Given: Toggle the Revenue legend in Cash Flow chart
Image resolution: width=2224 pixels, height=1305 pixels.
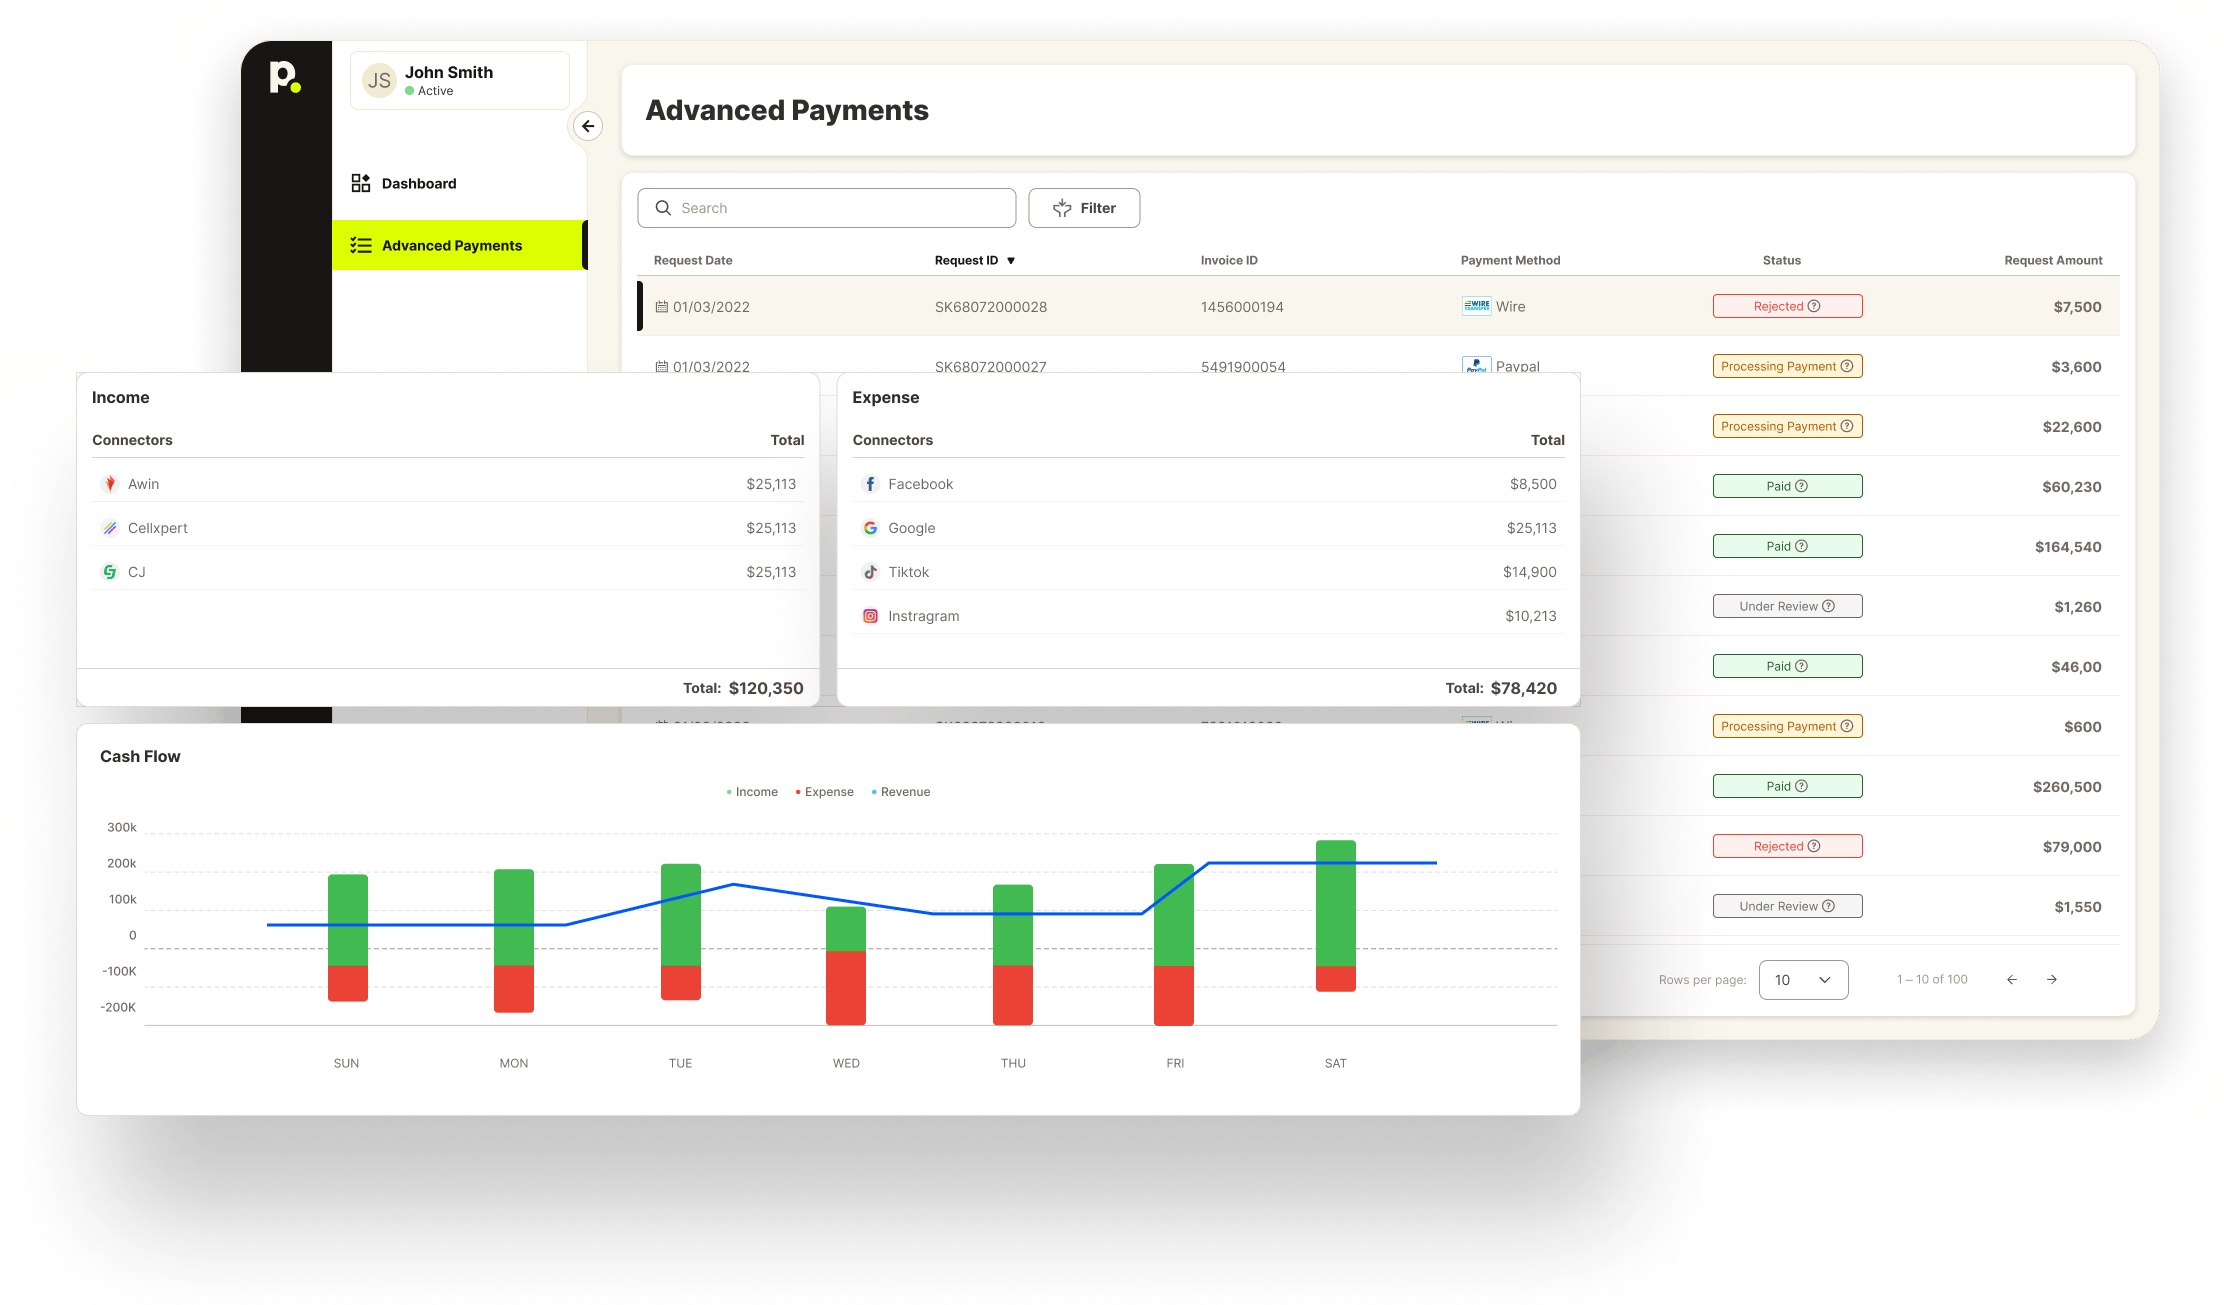Looking at the screenshot, I should tap(899, 791).
